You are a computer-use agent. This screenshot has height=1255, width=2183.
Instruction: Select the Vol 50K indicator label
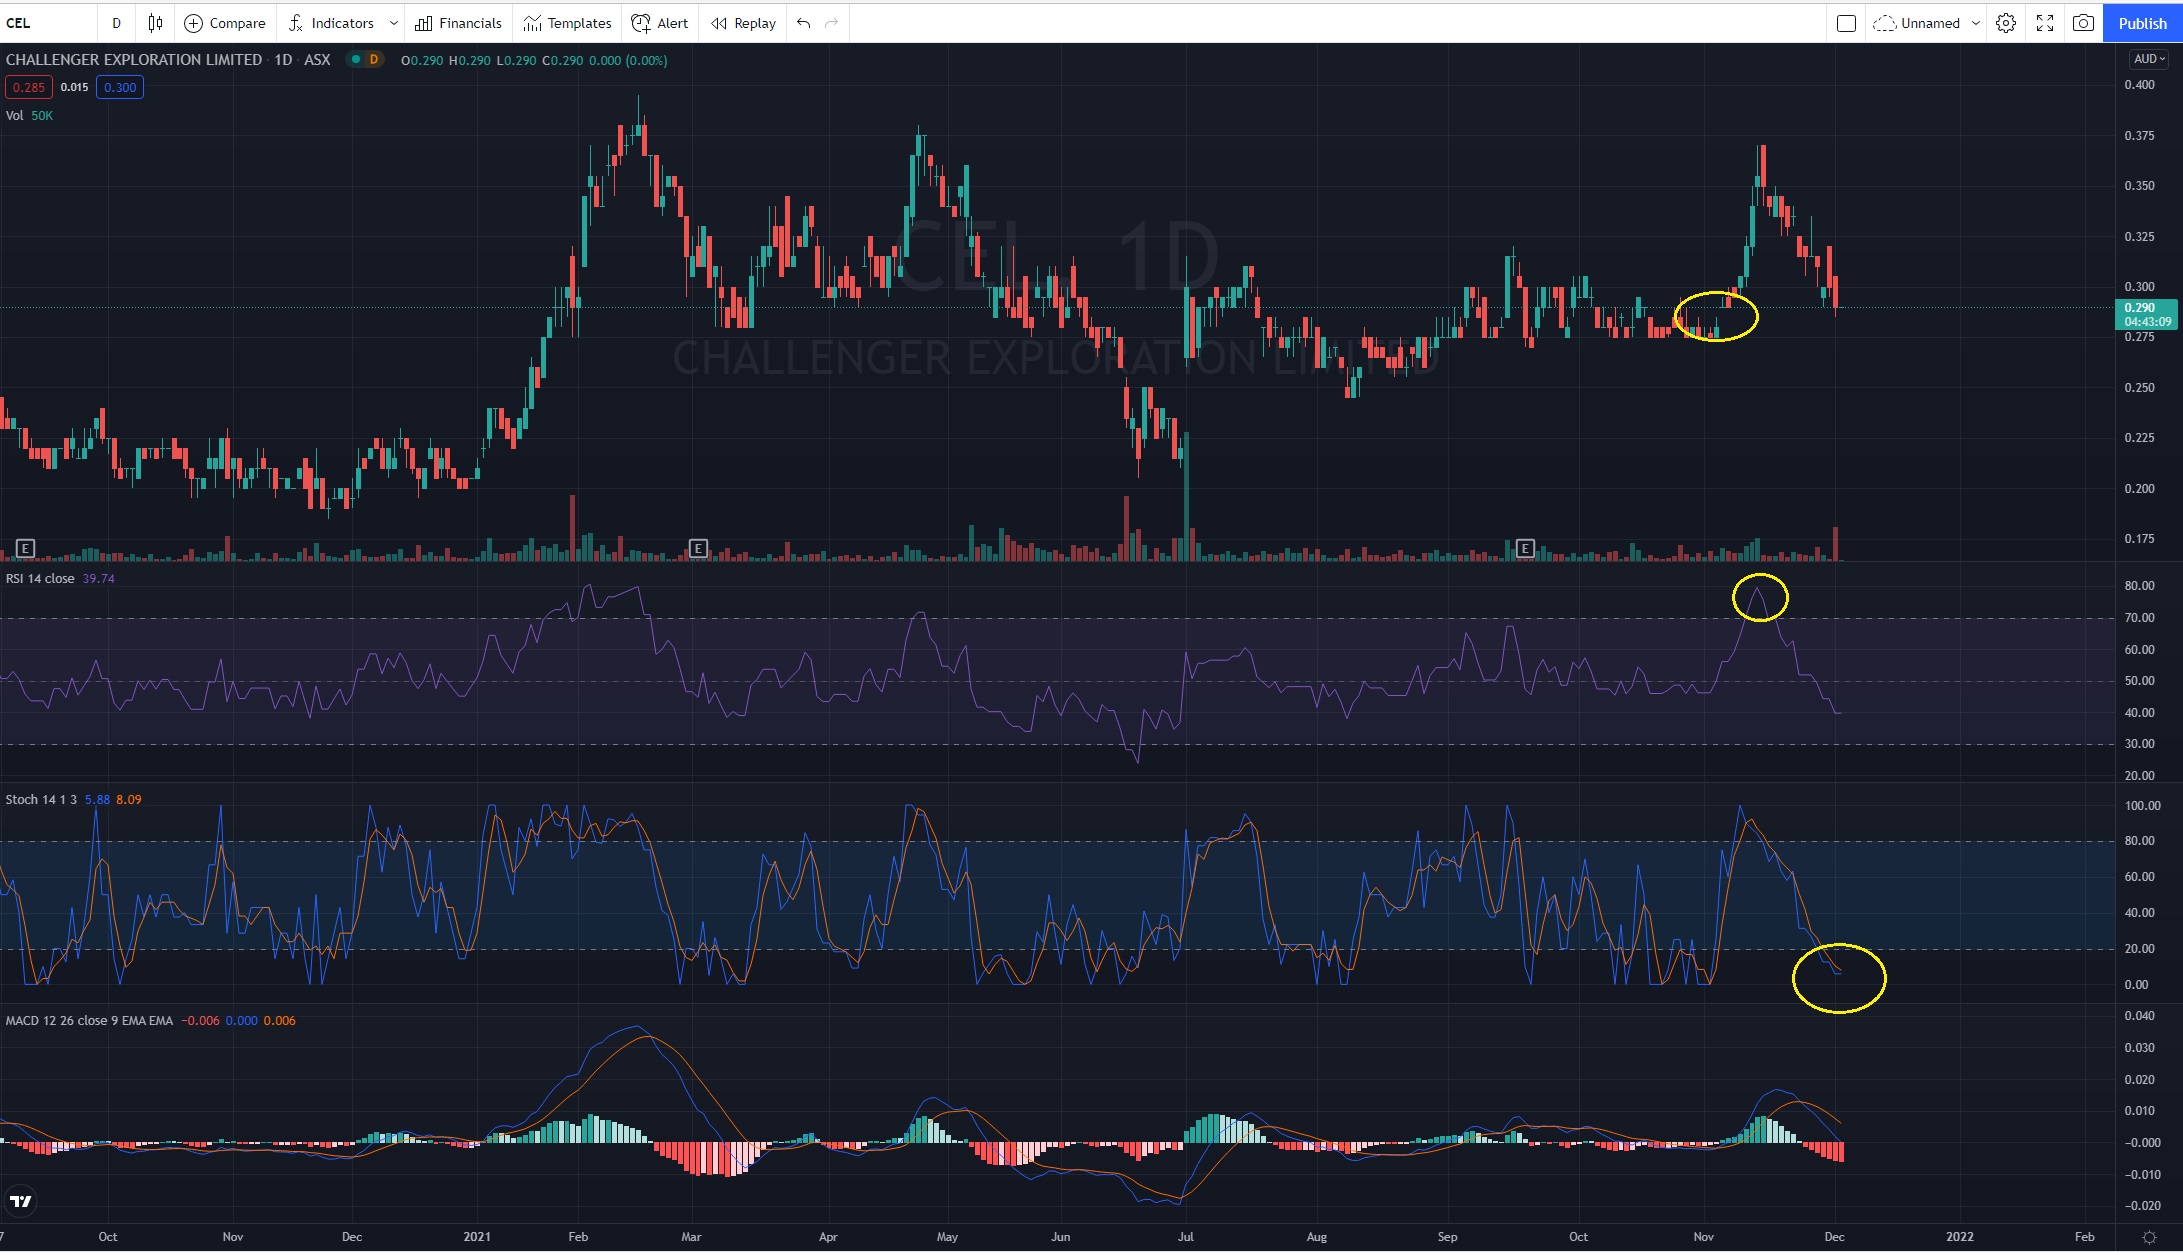[29, 116]
